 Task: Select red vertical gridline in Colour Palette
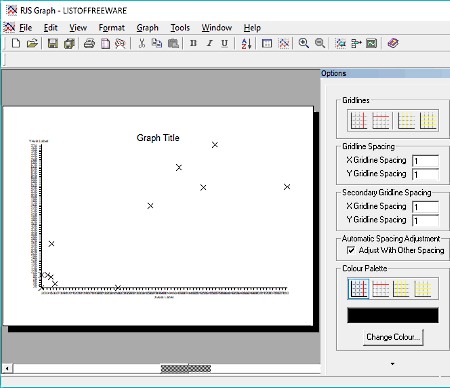click(x=359, y=289)
